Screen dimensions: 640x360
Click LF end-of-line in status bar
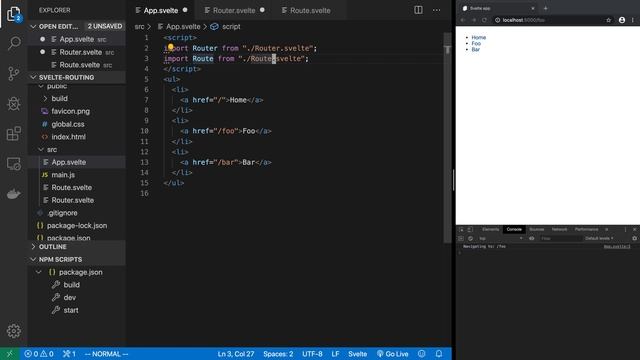click(x=335, y=354)
